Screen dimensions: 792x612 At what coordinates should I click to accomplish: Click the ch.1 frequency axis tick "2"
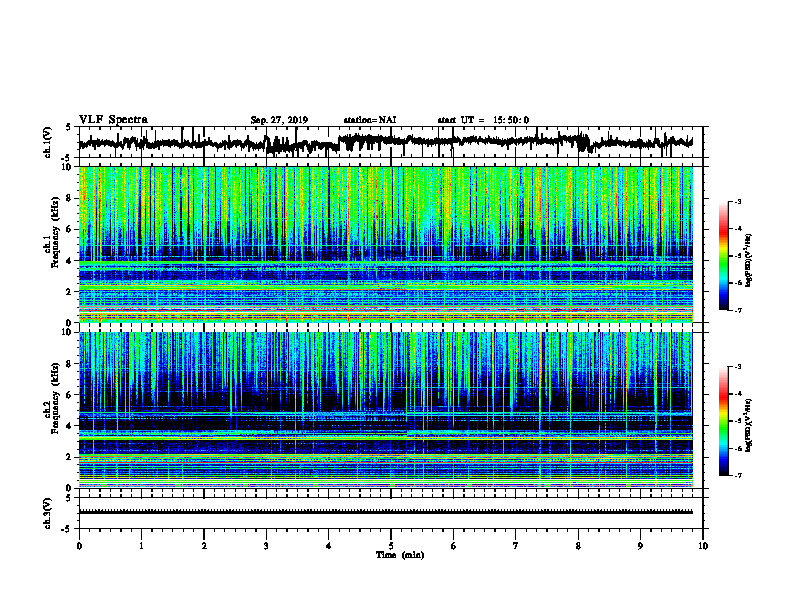click(x=70, y=292)
